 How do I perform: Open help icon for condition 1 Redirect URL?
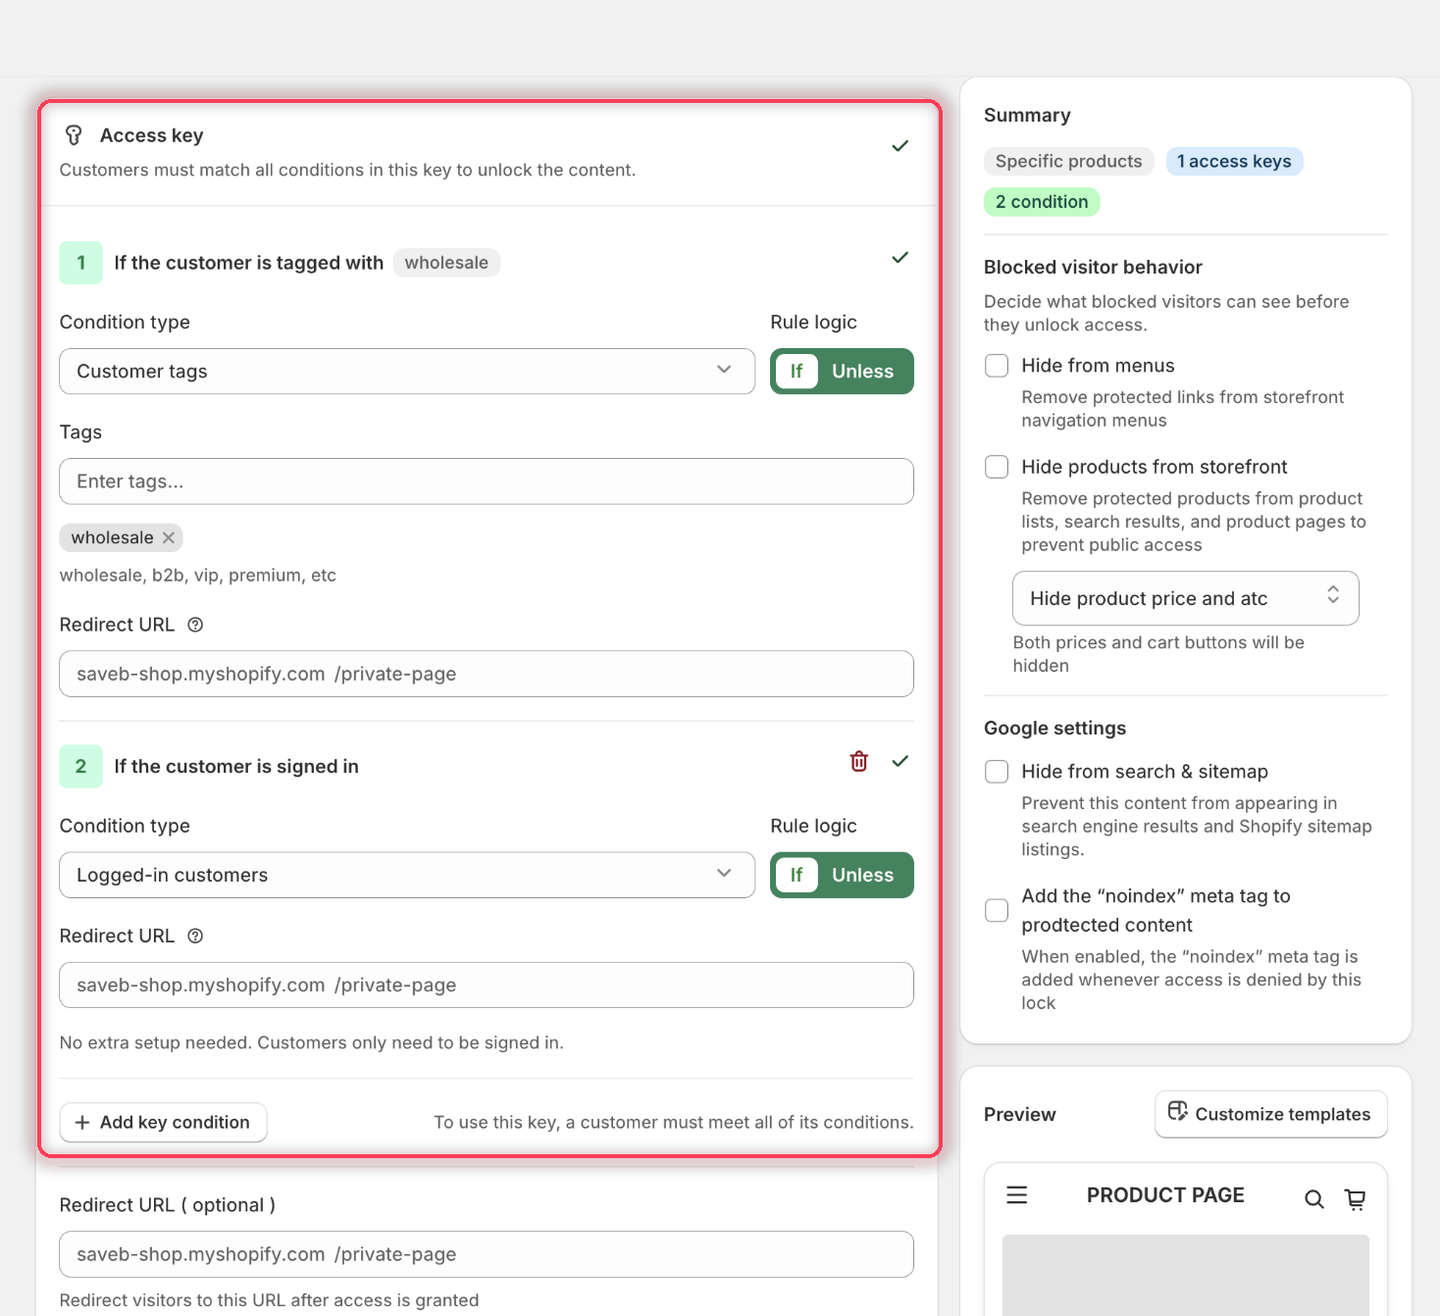196,625
